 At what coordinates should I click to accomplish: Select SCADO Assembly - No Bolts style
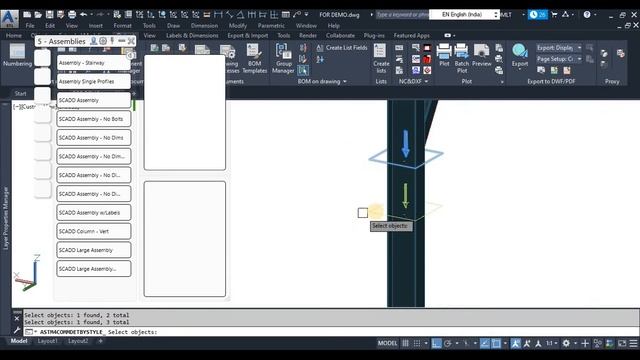pos(93,119)
